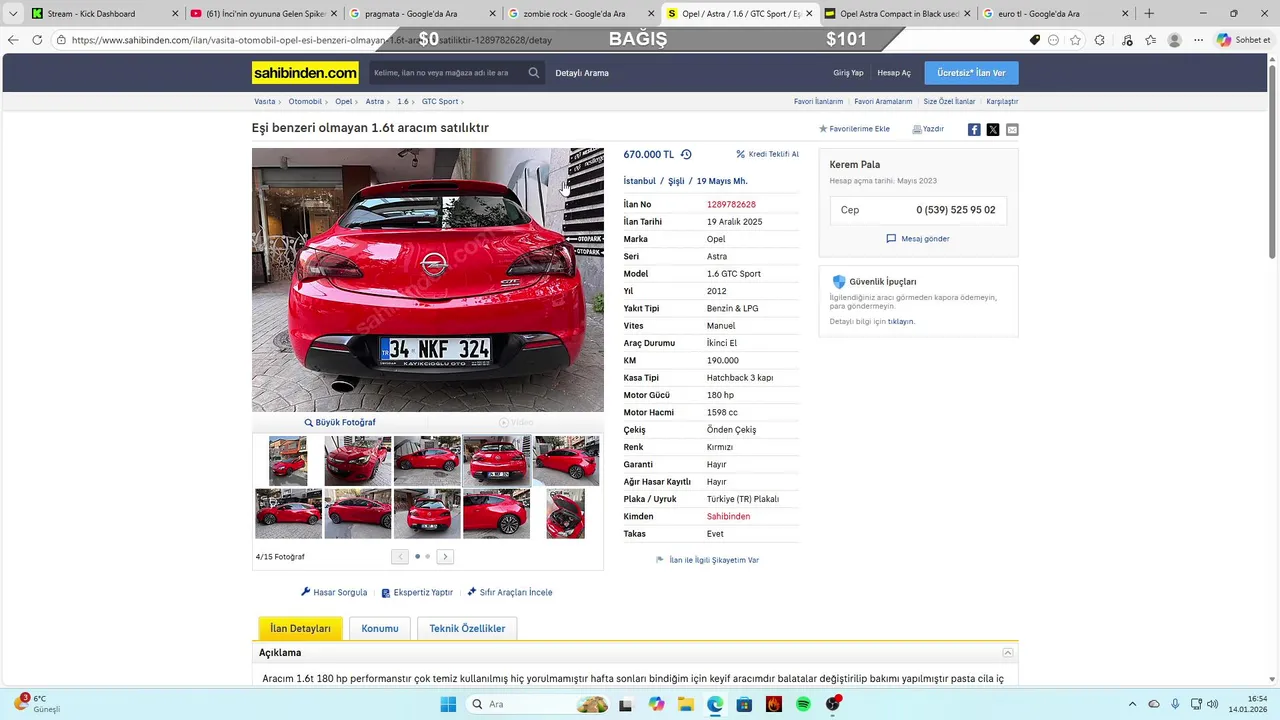Click the search magnifier icon in site header

534,73
